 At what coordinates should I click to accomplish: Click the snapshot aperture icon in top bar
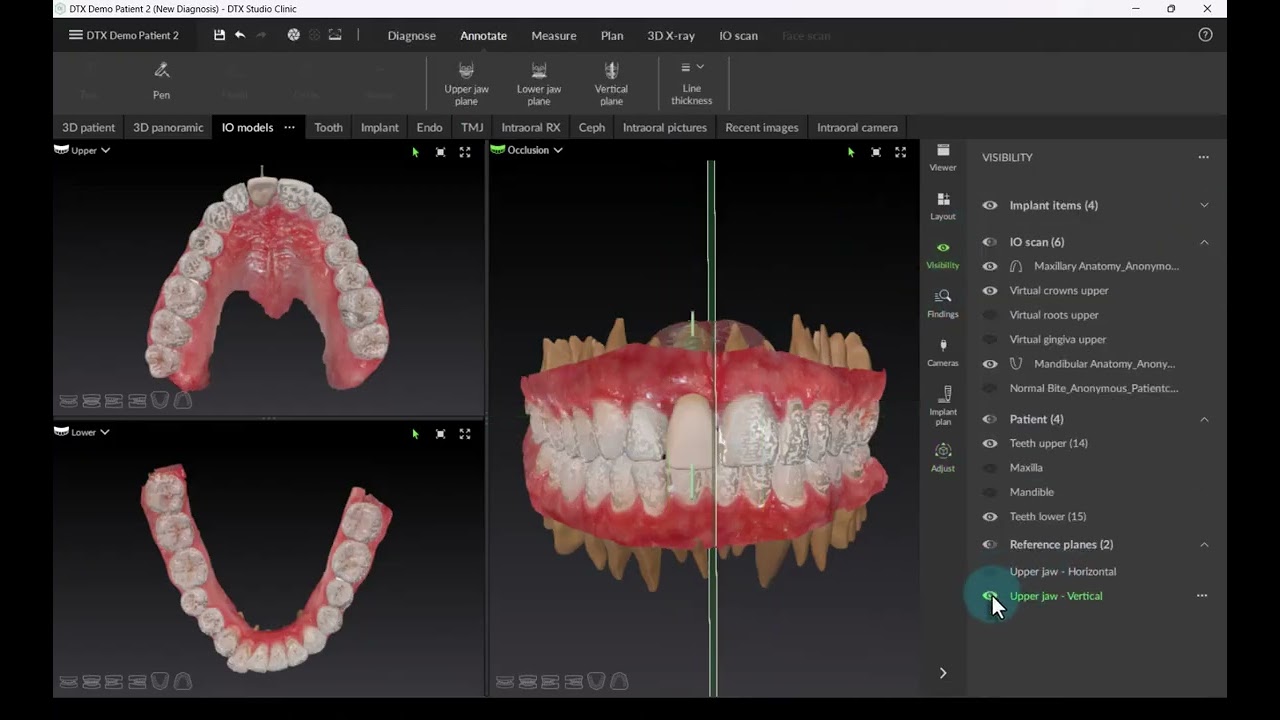tap(293, 35)
